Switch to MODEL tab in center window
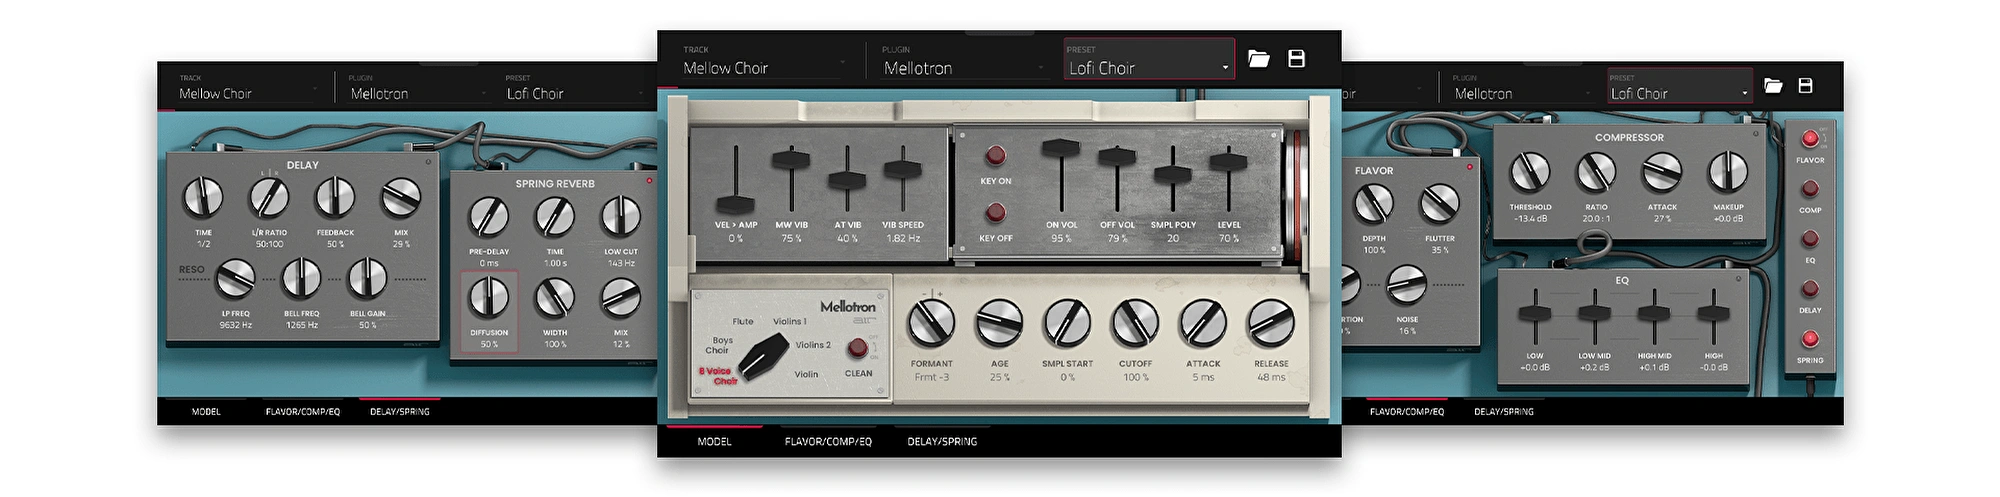 pos(714,441)
